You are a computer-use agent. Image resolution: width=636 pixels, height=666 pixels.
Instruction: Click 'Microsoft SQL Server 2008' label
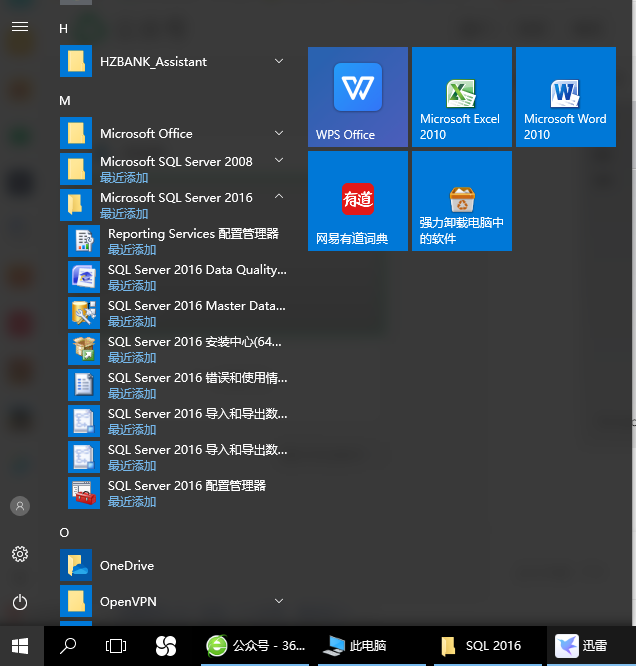point(176,161)
